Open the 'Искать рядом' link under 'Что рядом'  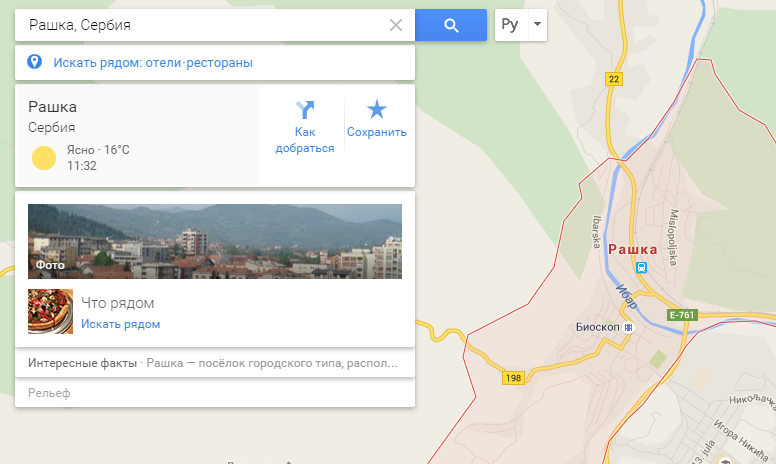120,324
